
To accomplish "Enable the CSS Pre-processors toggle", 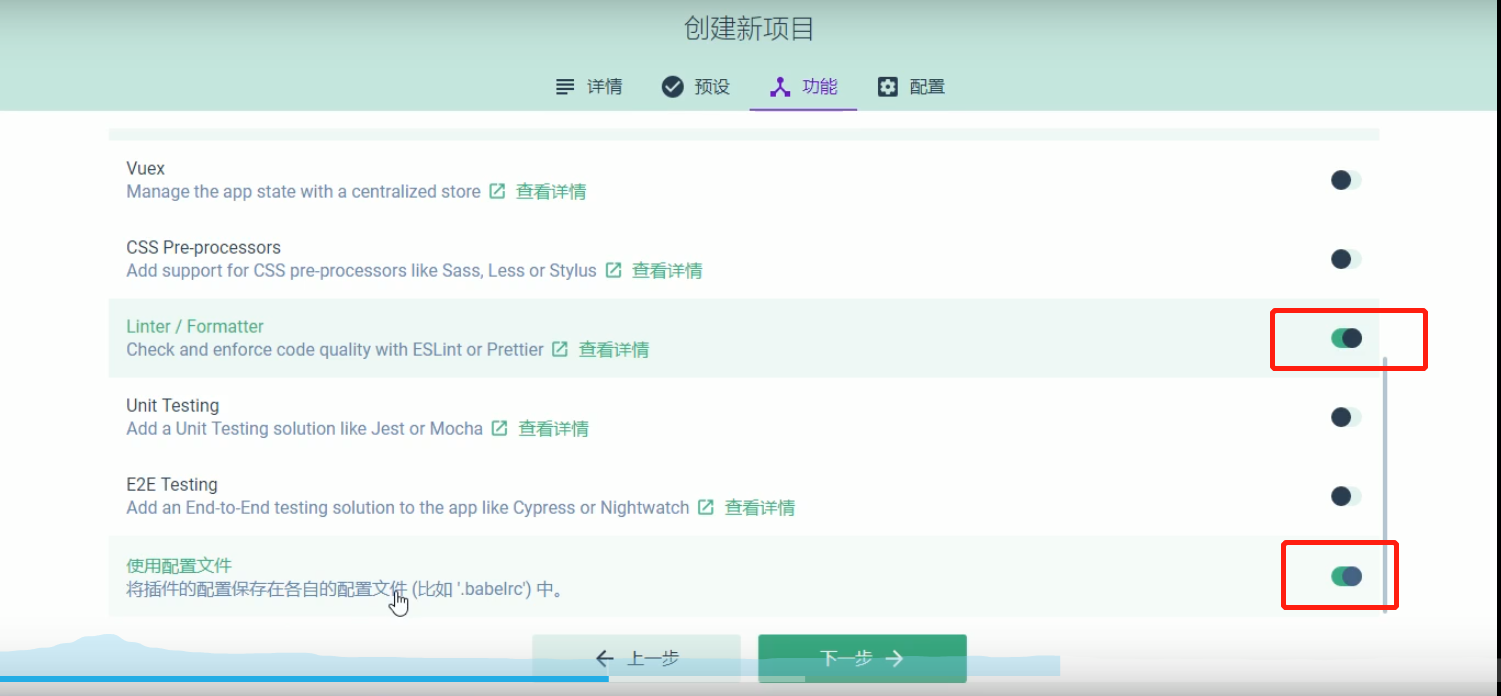I will 1346,259.
